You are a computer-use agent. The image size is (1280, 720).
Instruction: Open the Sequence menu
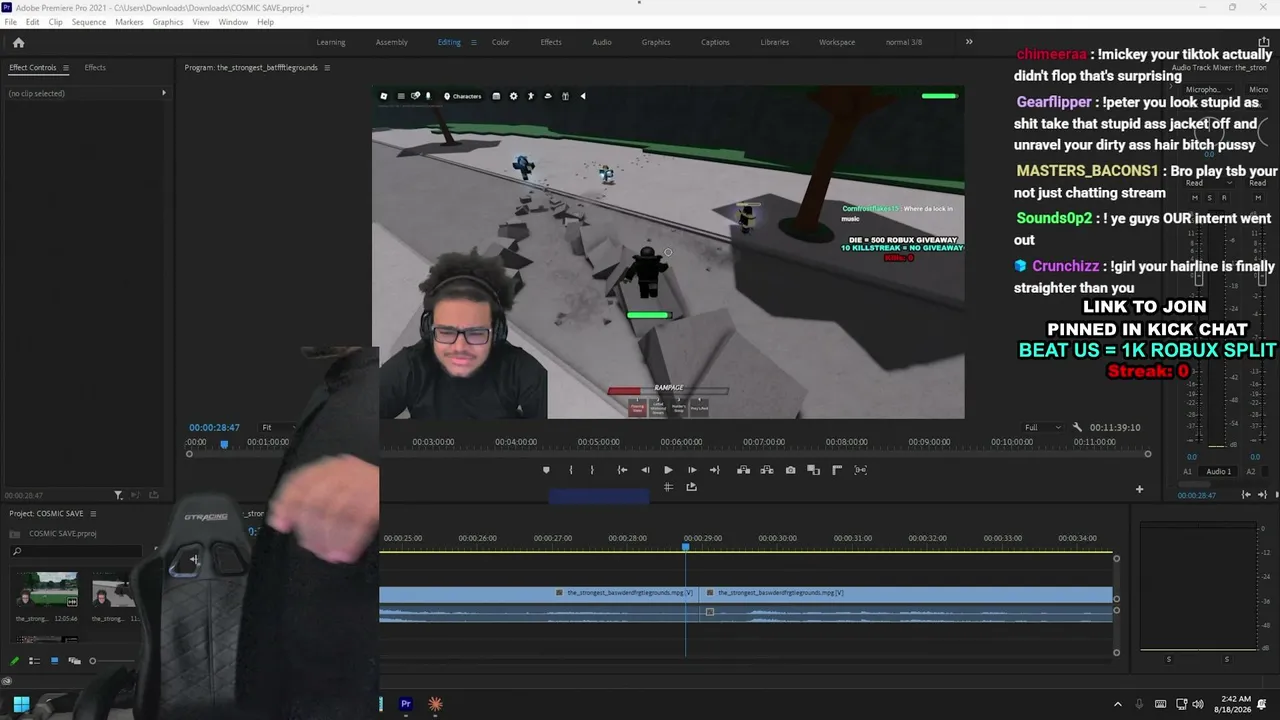point(89,22)
